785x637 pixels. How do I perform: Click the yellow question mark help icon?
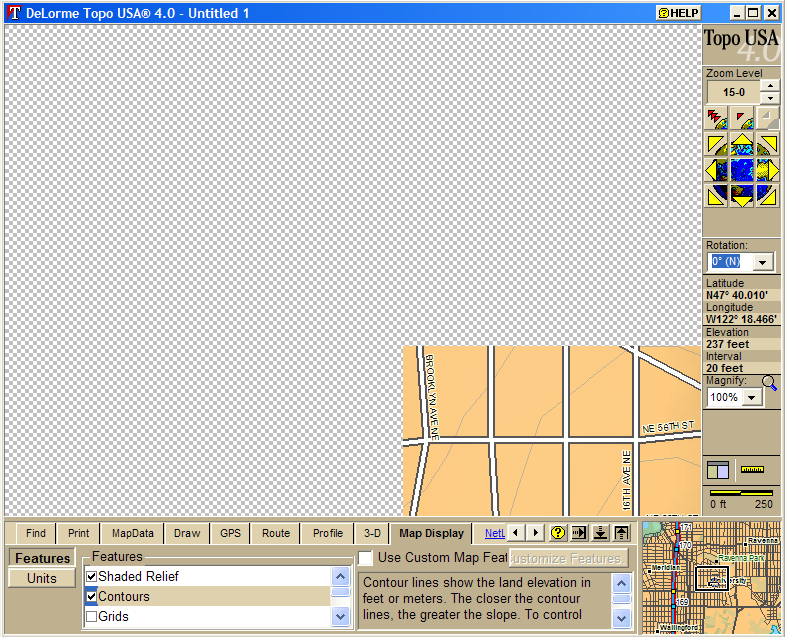[x=558, y=532]
